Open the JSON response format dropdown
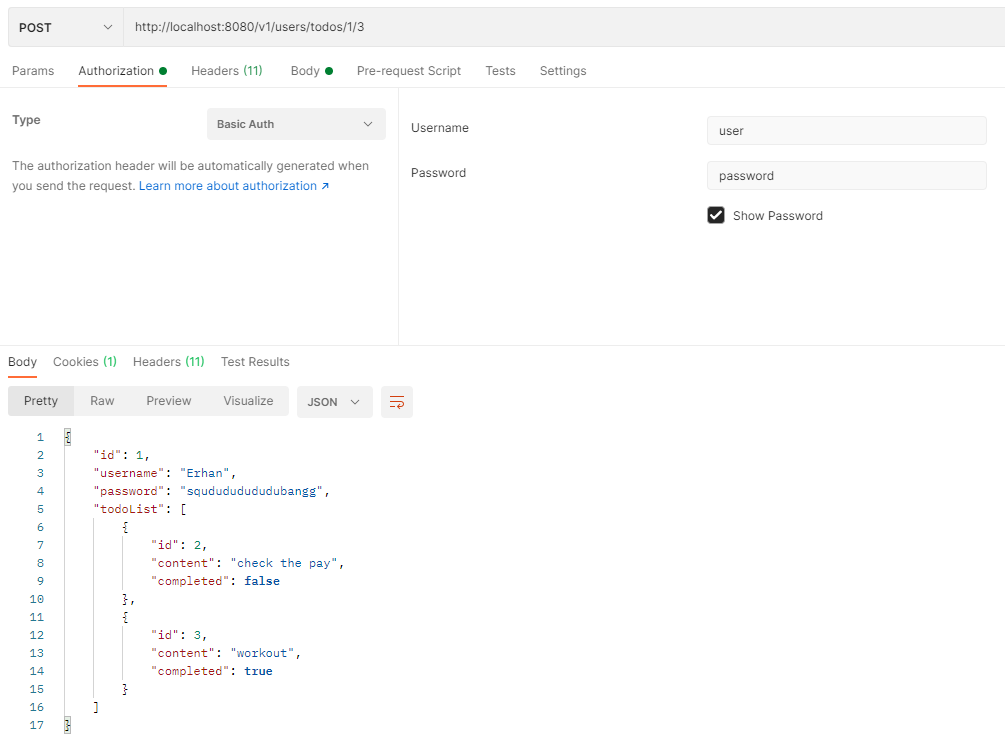 tap(335, 400)
